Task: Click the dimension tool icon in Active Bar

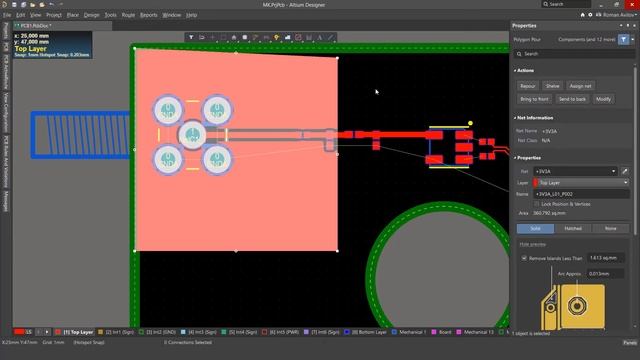Action: tap(309, 37)
